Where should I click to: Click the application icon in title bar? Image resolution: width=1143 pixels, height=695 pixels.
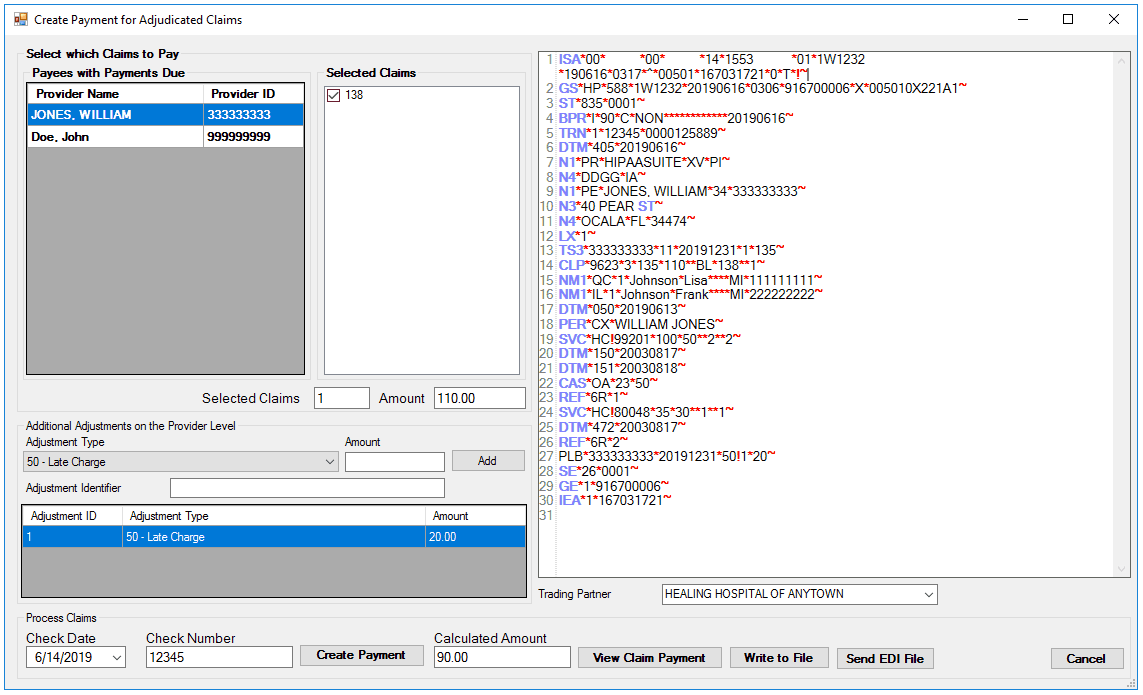20,19
